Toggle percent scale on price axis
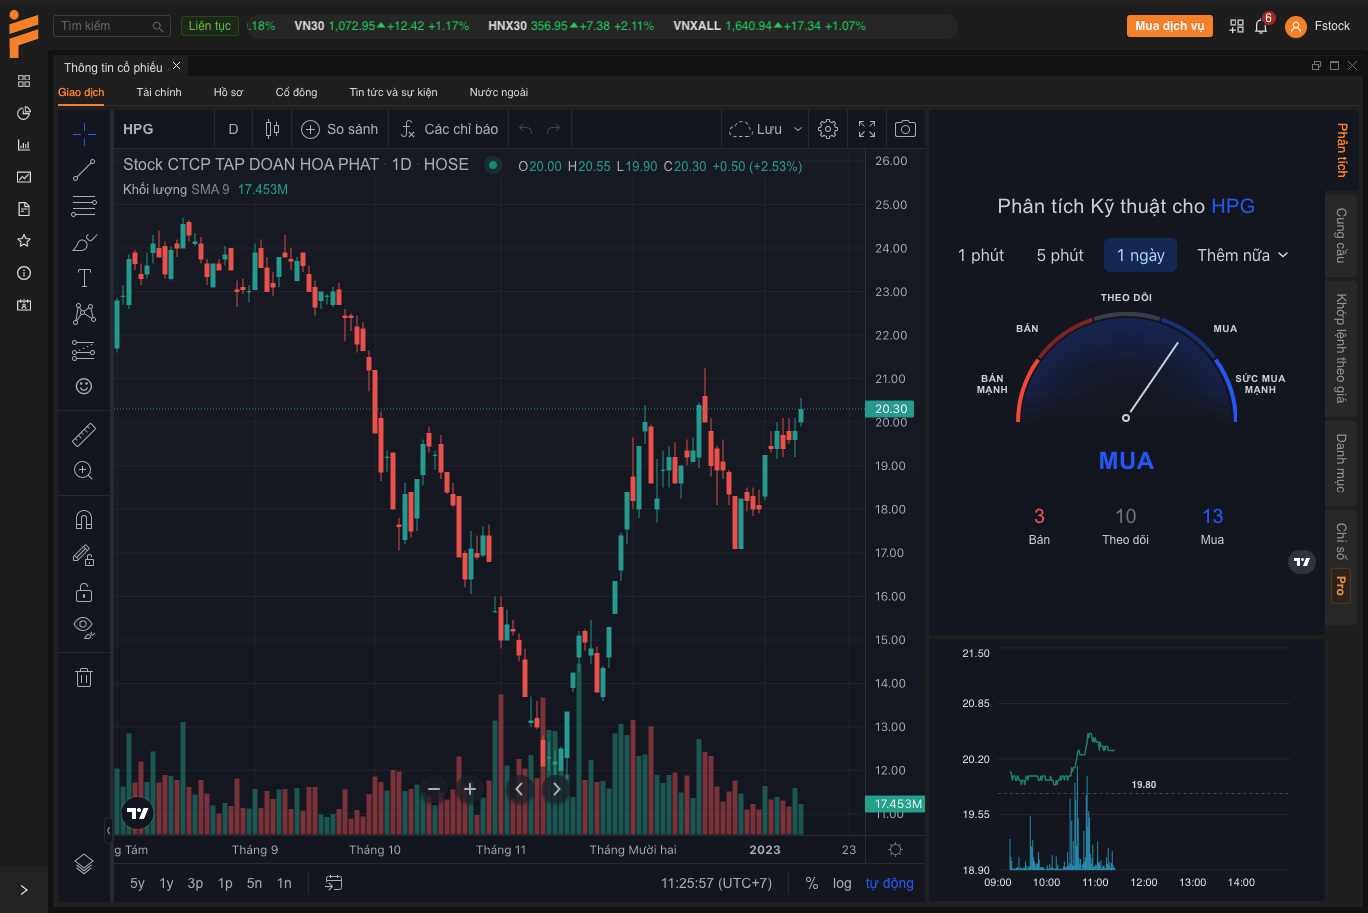 (811, 883)
